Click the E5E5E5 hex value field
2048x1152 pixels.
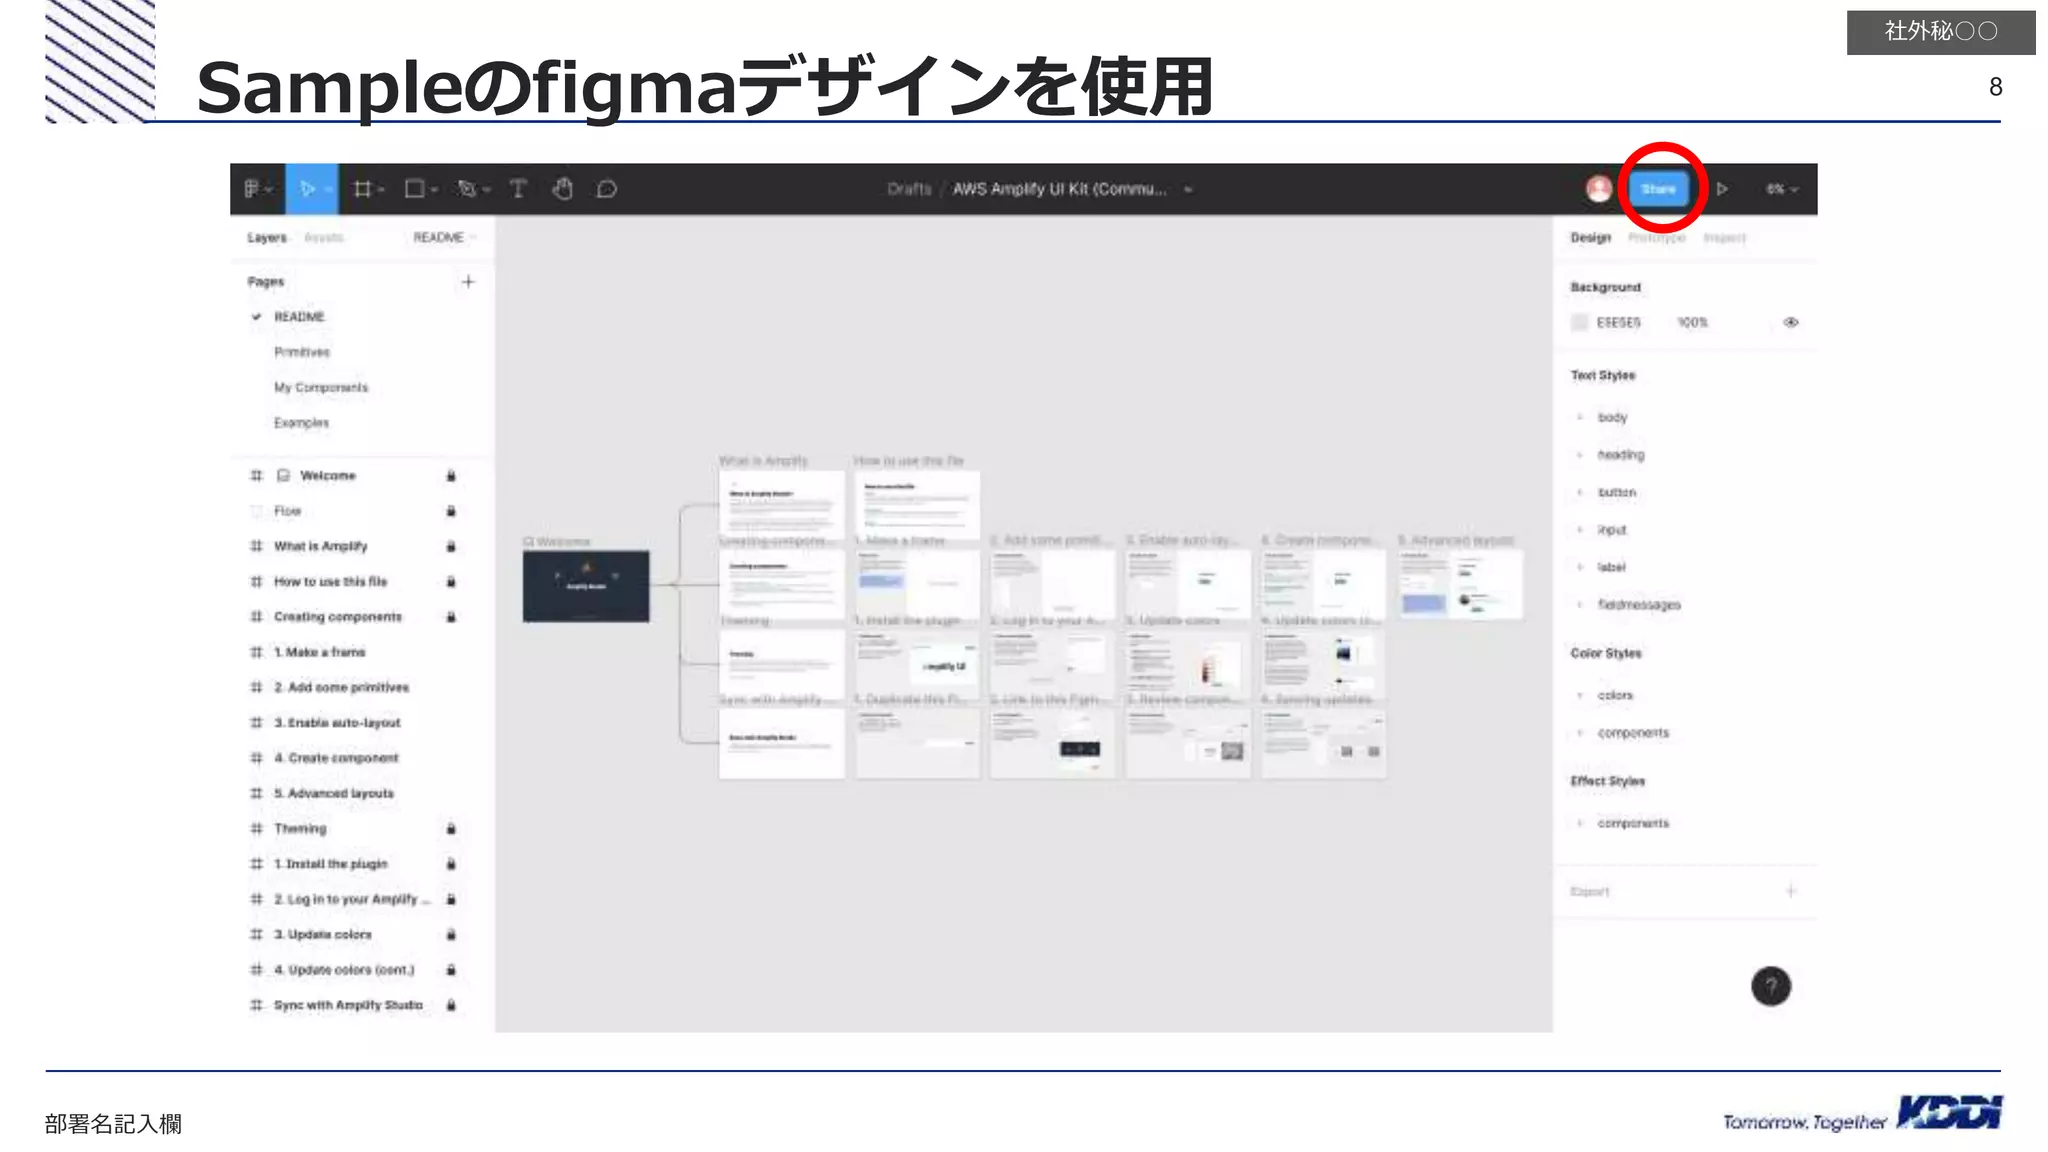pyautogui.click(x=1619, y=323)
